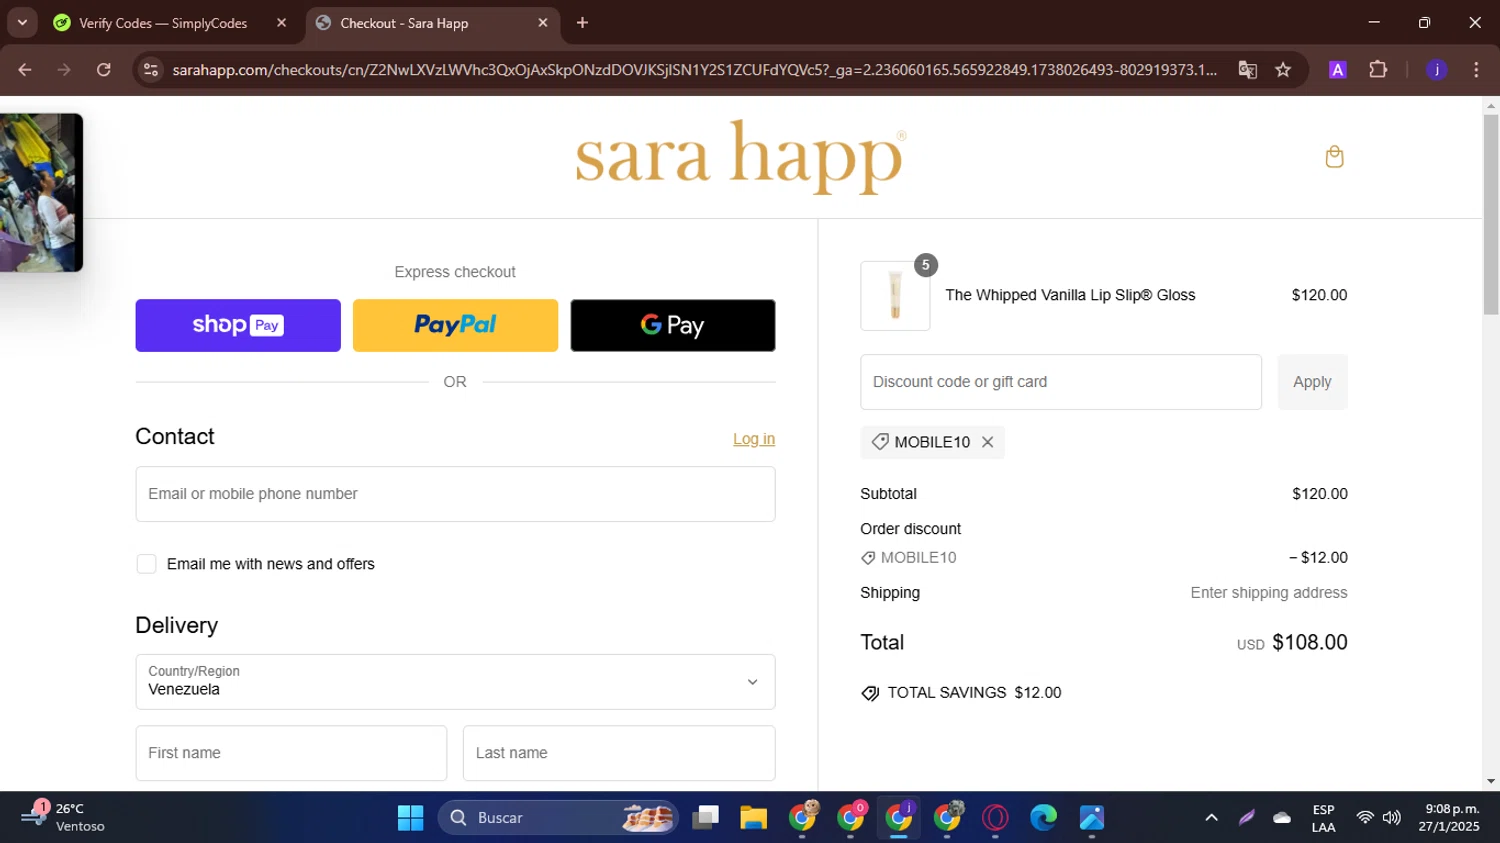Click the Log in link

[754, 439]
